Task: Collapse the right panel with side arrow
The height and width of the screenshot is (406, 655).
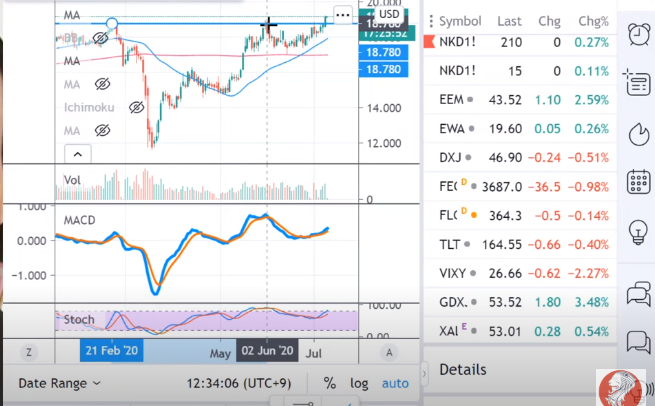Action: [424, 373]
